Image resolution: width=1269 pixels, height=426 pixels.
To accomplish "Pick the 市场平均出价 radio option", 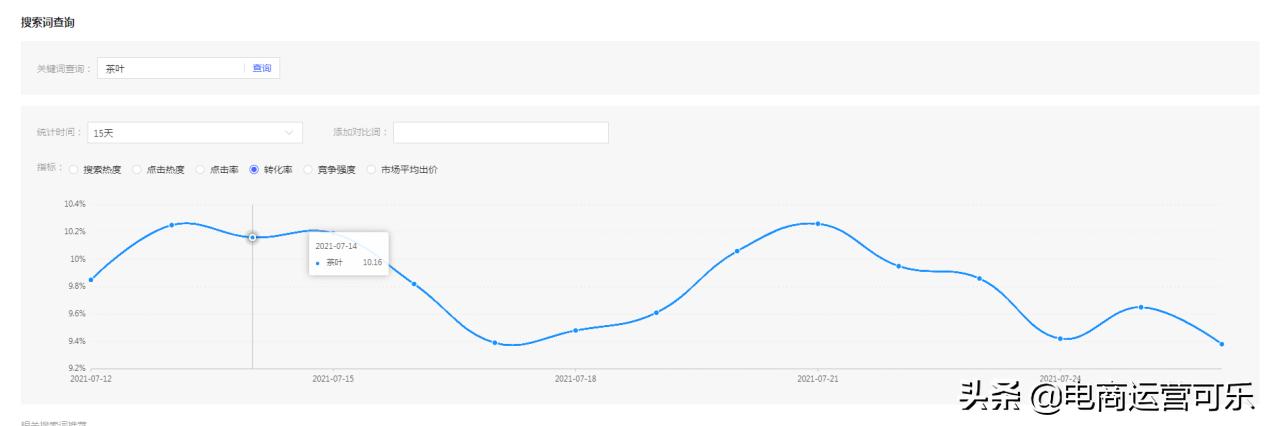I will [x=373, y=169].
